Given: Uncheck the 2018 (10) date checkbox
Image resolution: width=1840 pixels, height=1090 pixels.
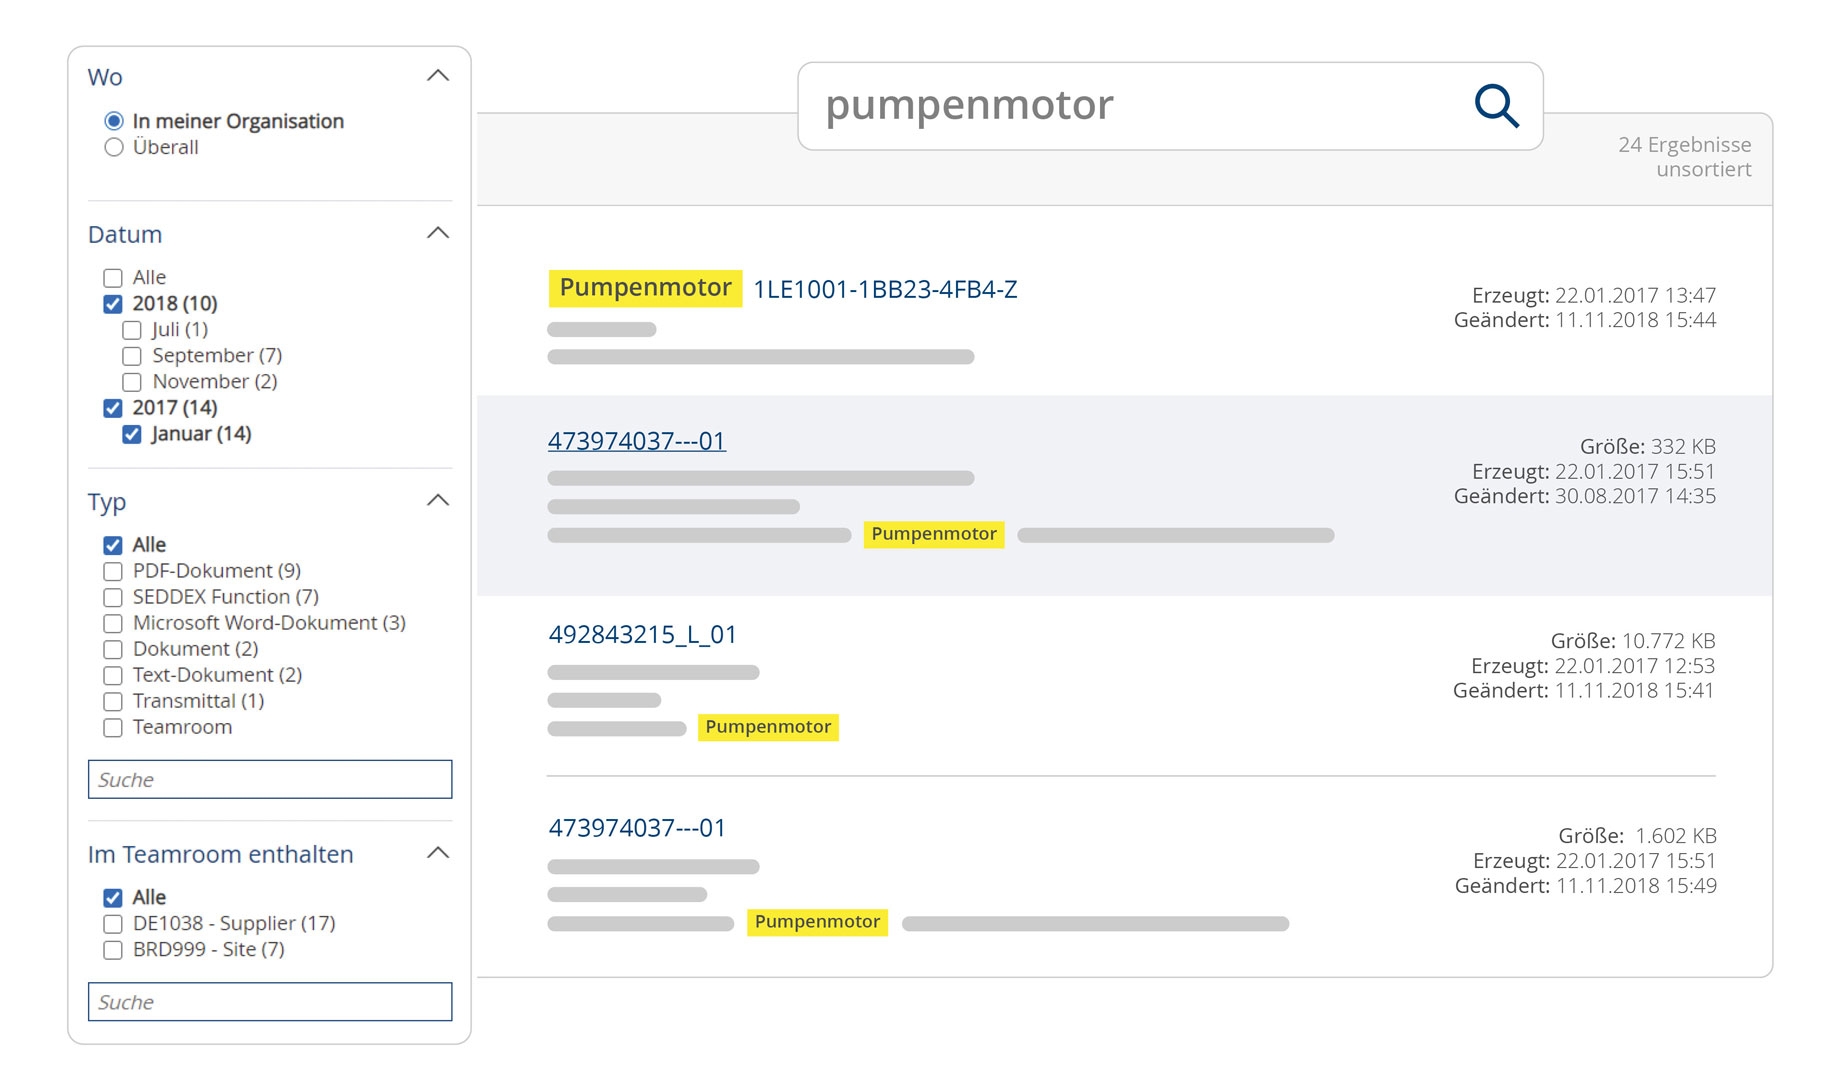Looking at the screenshot, I should pos(113,304).
